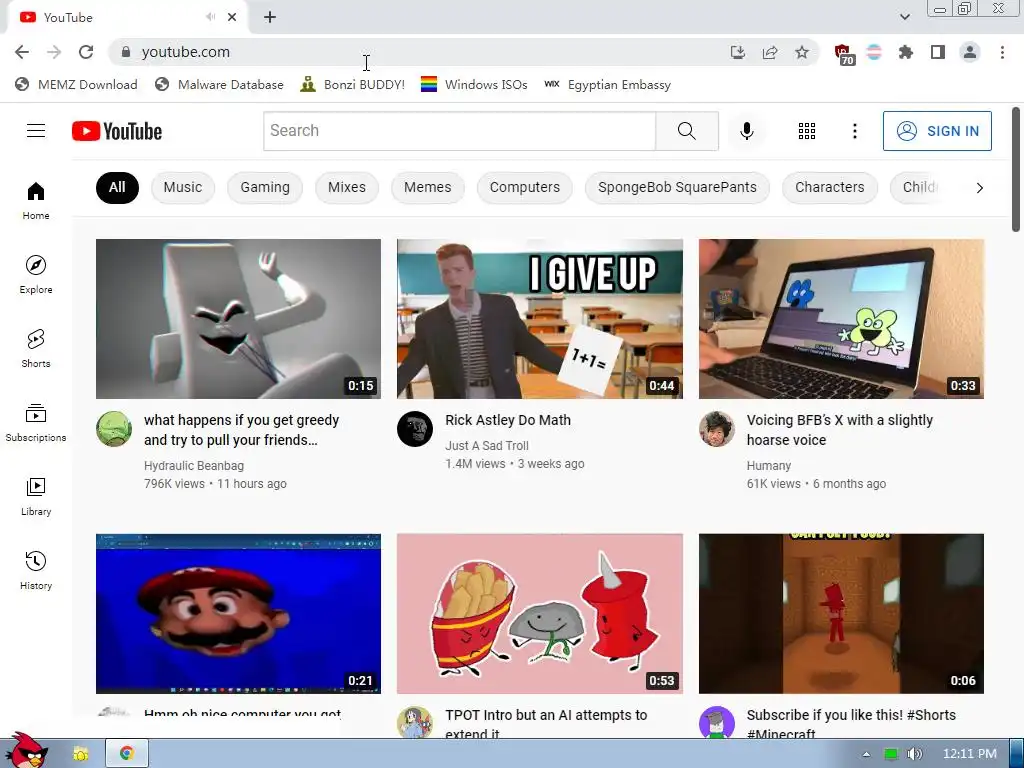Open Subscriptions in the sidebar

(x=36, y=423)
